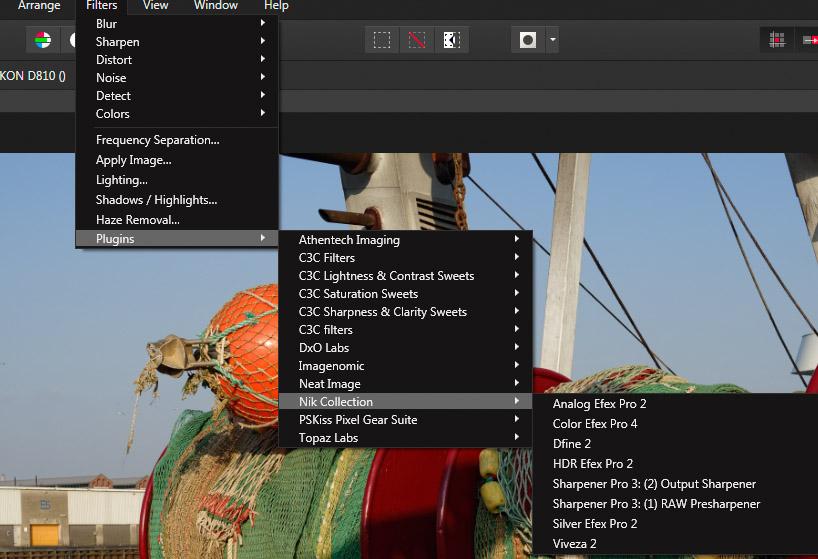This screenshot has height=559, width=818.
Task: Launch Silver Efex Pro 2 plugin
Action: pyautogui.click(x=676, y=524)
